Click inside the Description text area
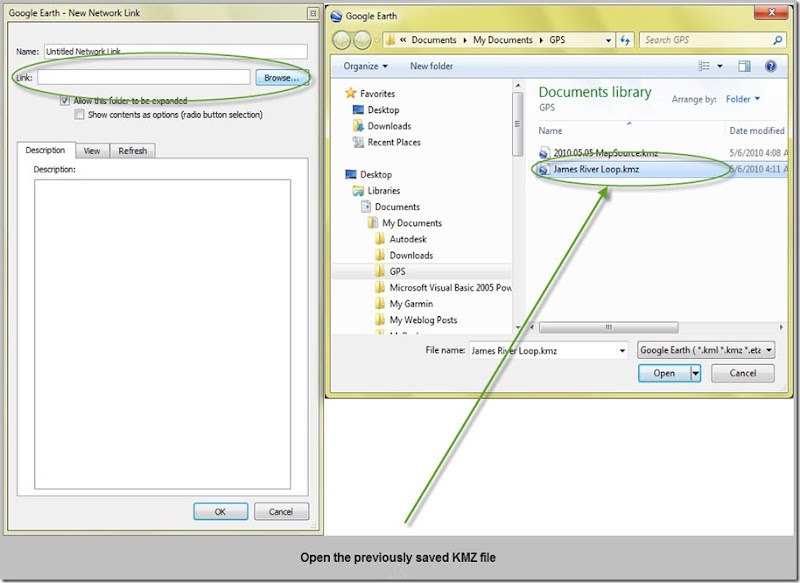The width and height of the screenshot is (800, 583). click(162, 334)
